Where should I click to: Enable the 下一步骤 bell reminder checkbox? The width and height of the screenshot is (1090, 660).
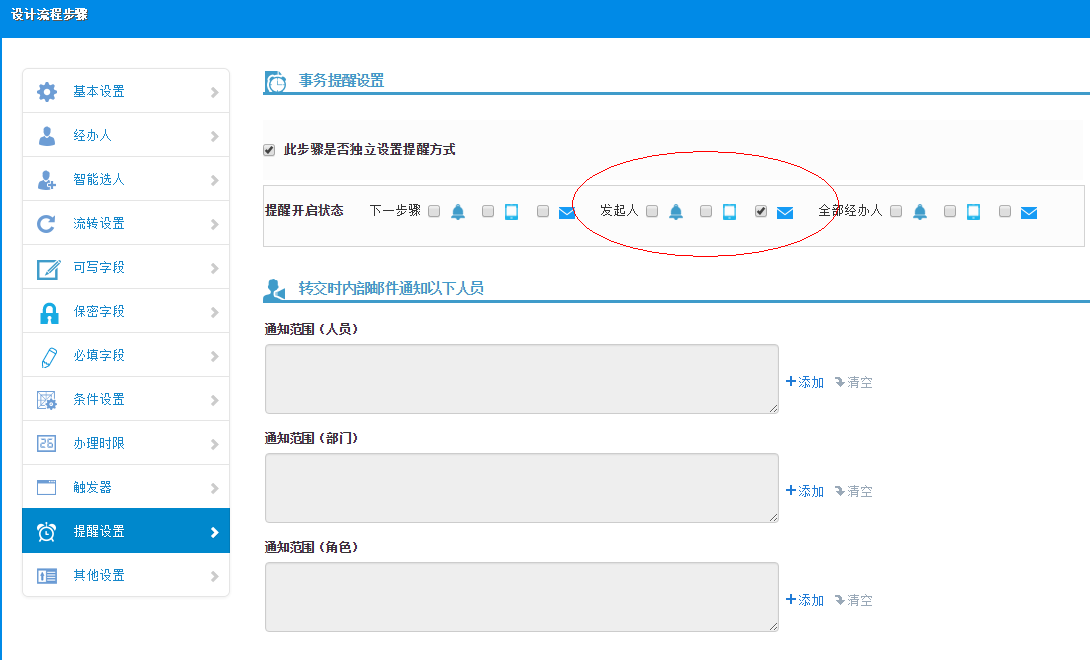pos(434,211)
